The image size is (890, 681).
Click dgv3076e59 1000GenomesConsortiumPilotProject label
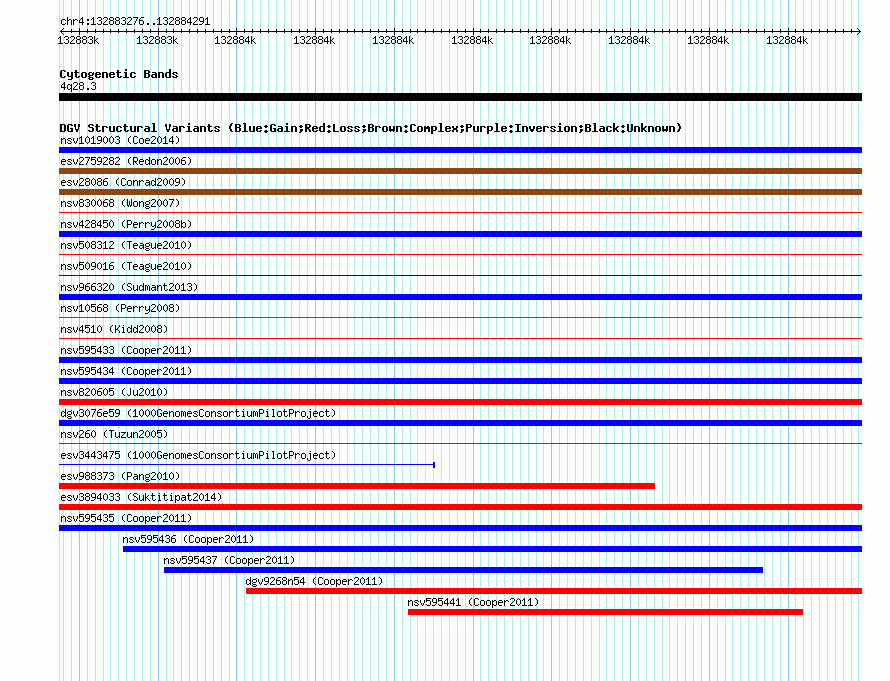[x=198, y=413]
